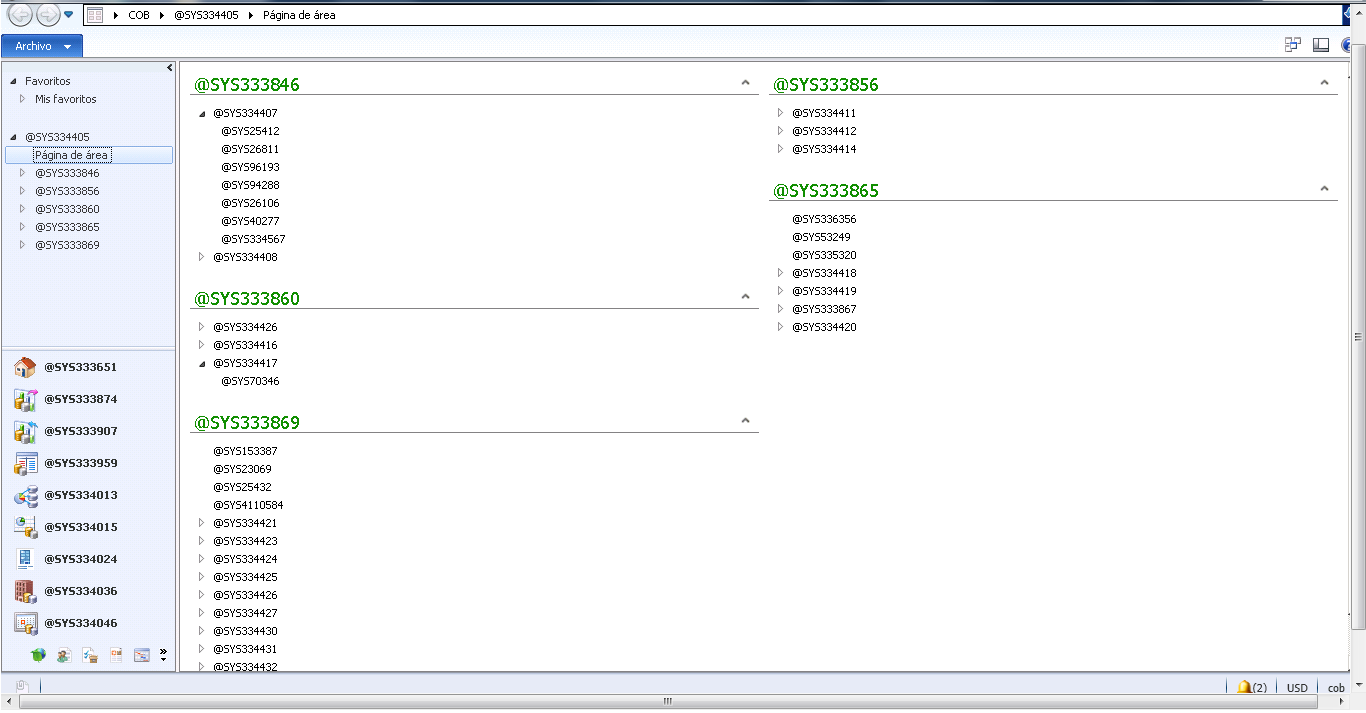Expand the @SYS334408 tree node
The image size is (1366, 713).
[x=202, y=257]
